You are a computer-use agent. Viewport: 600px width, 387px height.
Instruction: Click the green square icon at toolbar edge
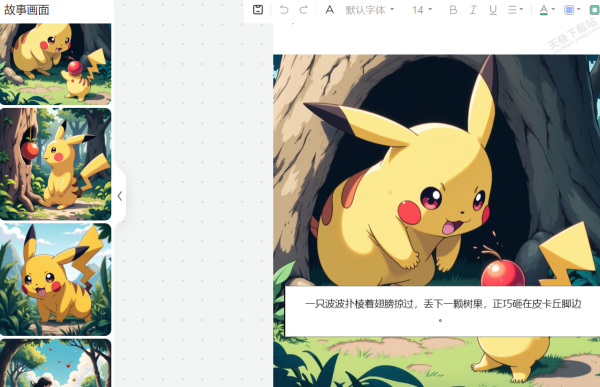[595, 10]
